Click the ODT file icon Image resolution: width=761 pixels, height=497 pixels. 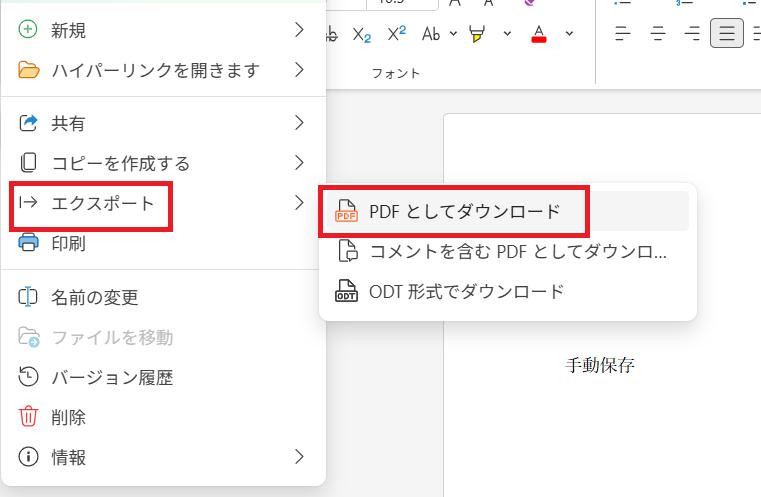tap(347, 291)
